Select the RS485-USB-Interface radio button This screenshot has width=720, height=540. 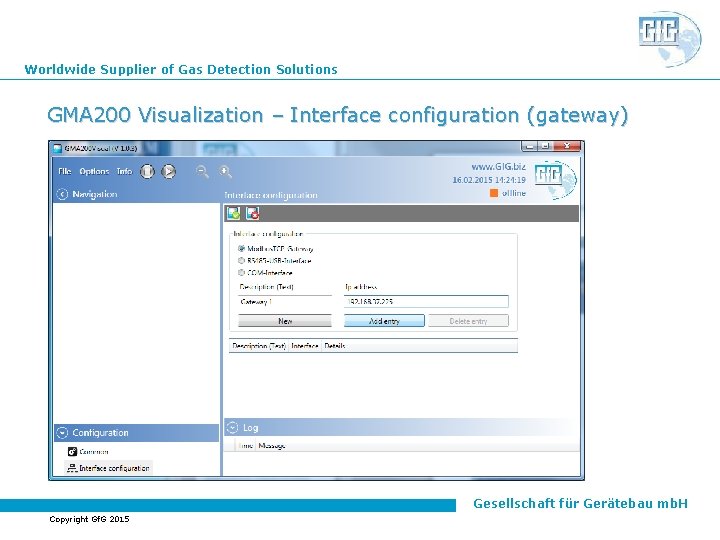point(241,260)
